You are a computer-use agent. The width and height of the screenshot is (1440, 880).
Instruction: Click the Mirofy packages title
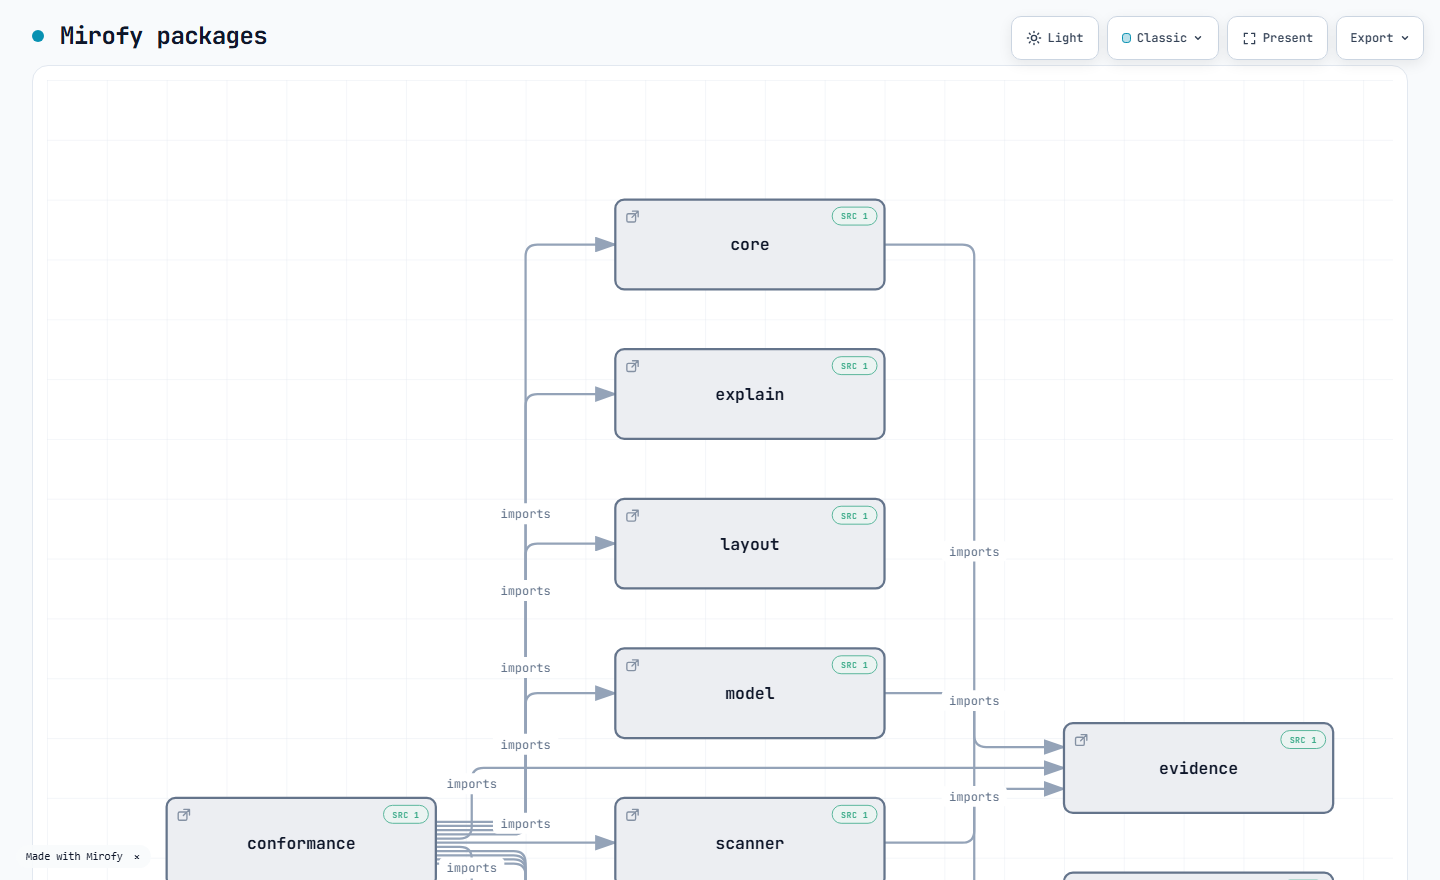163,36
